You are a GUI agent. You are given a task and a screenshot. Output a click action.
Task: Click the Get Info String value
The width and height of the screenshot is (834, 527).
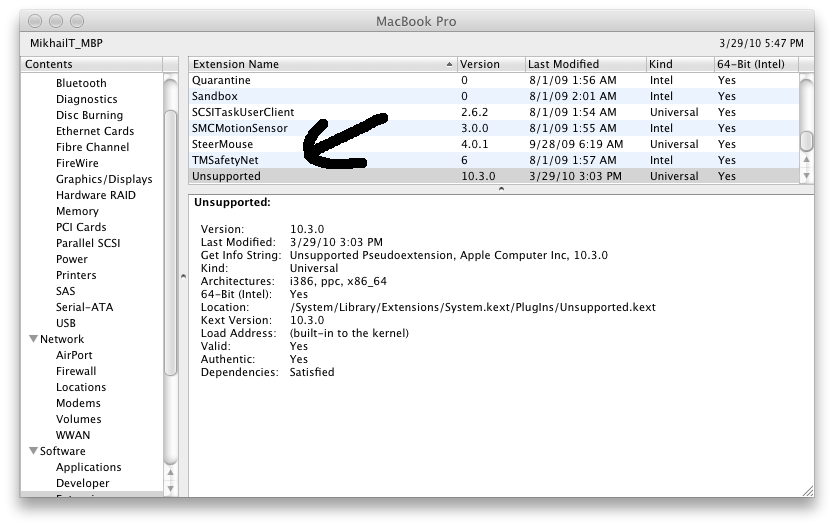click(448, 255)
